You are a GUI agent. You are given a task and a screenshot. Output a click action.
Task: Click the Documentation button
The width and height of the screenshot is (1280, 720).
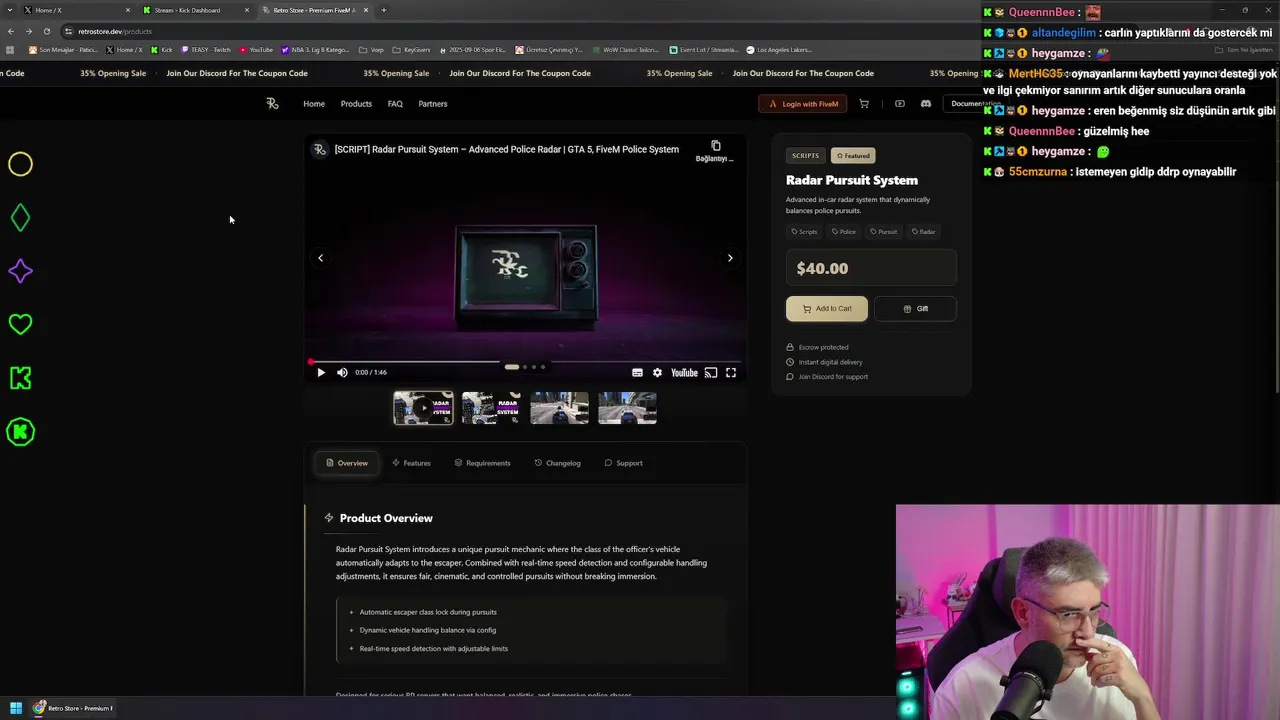point(976,103)
